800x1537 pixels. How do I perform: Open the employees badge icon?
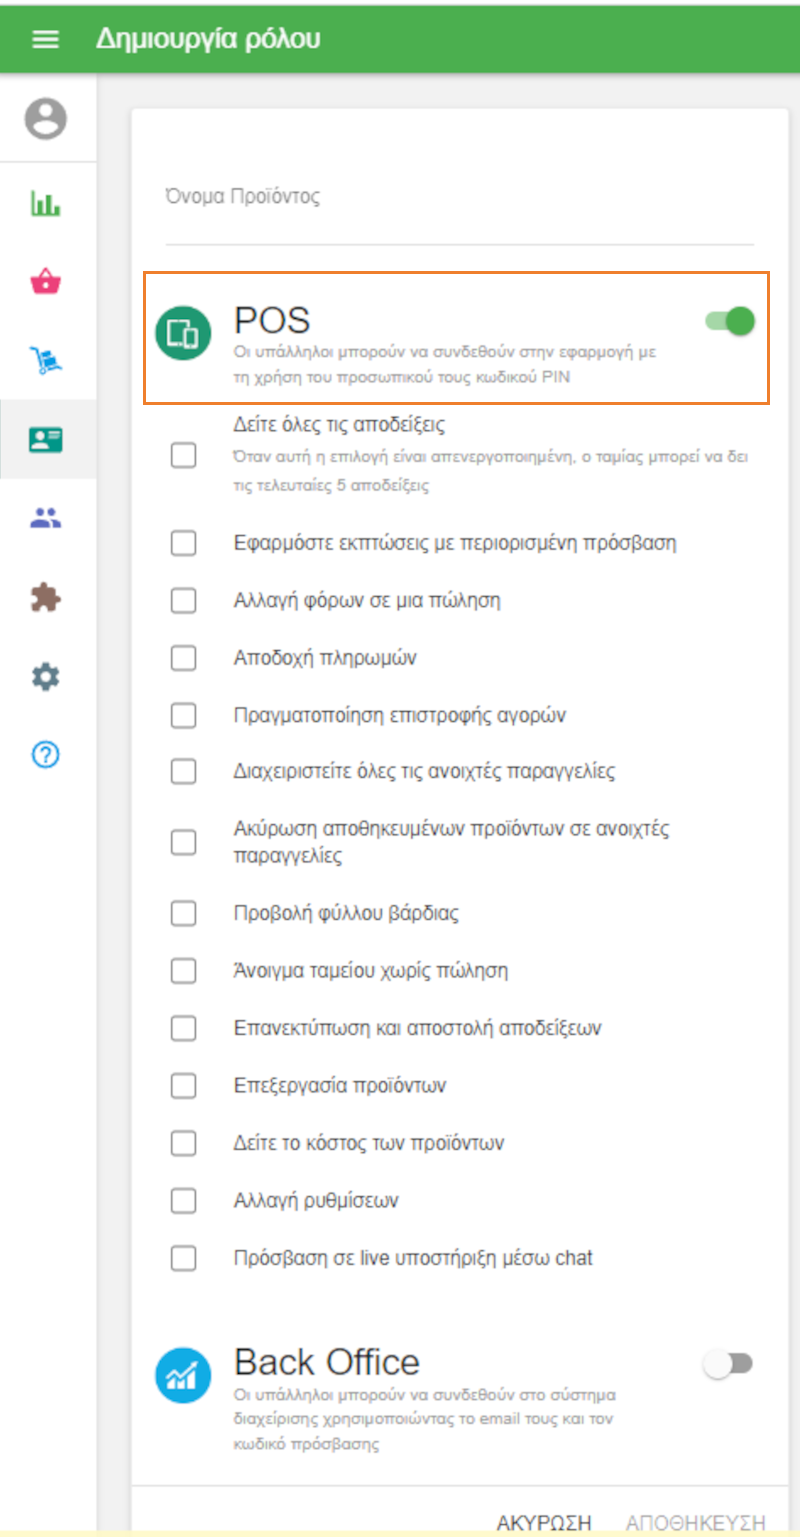pos(45,439)
